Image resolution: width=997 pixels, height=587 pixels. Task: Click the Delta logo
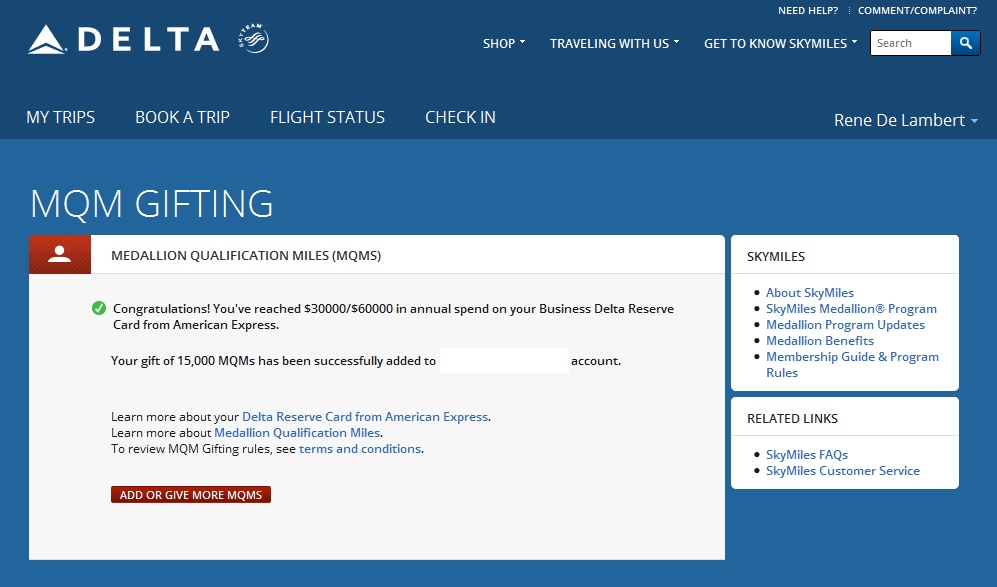click(122, 38)
